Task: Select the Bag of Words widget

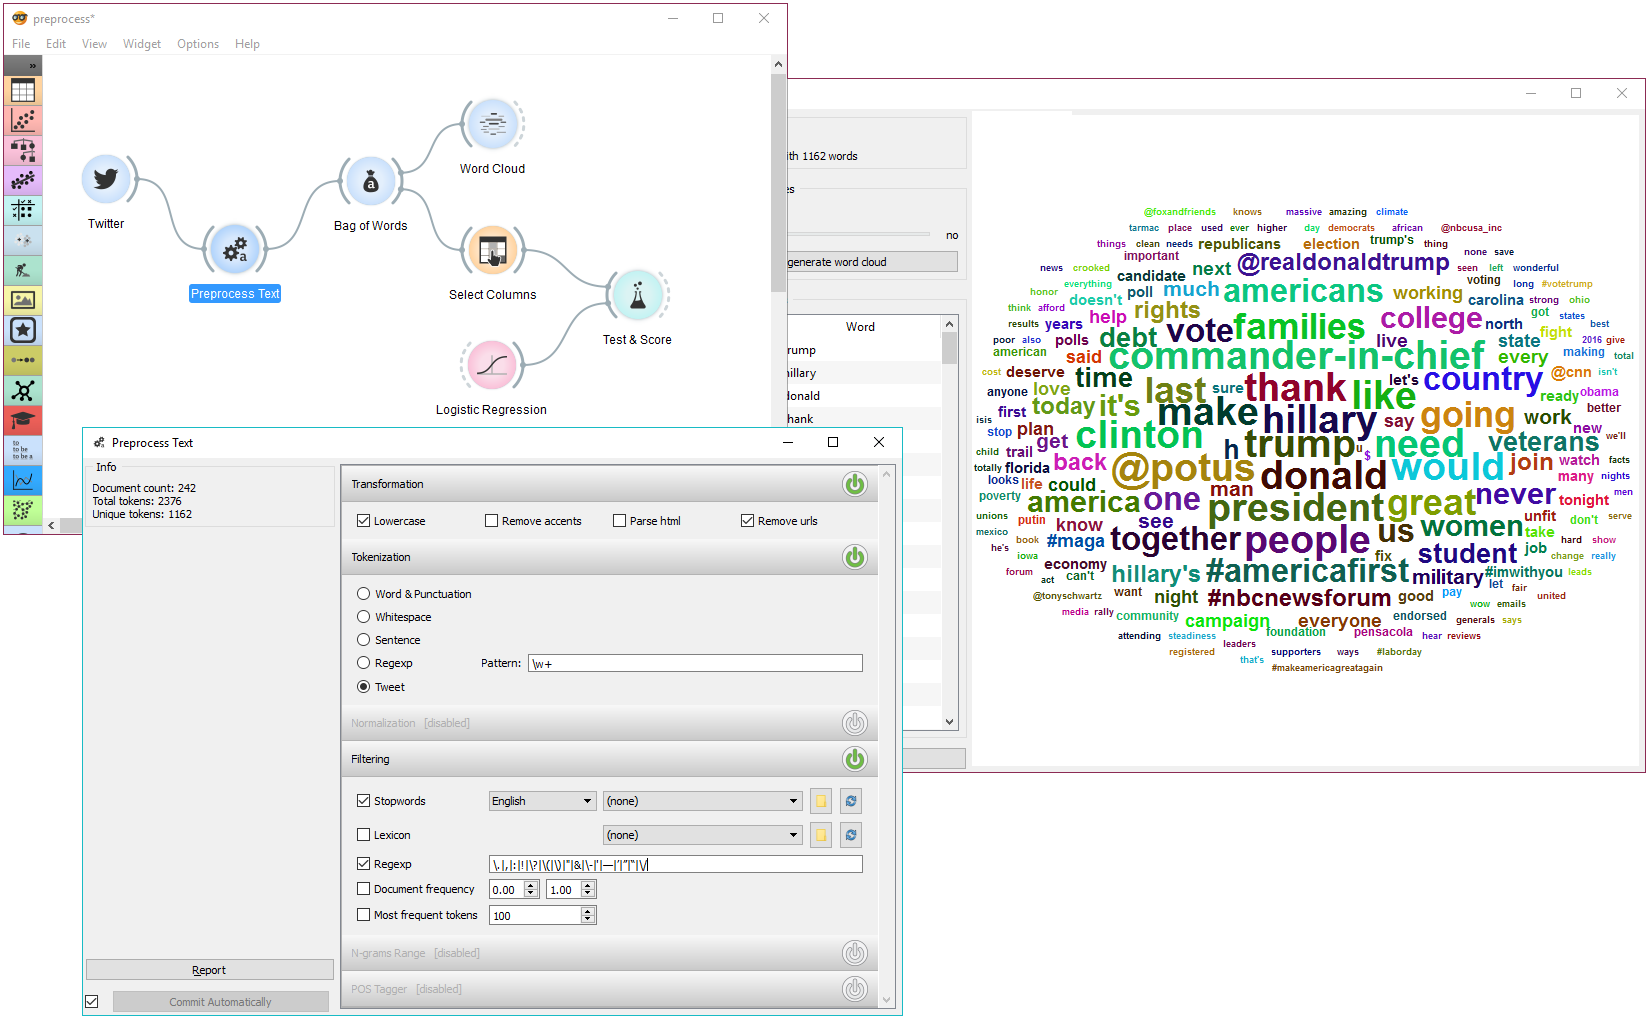Action: [x=370, y=183]
